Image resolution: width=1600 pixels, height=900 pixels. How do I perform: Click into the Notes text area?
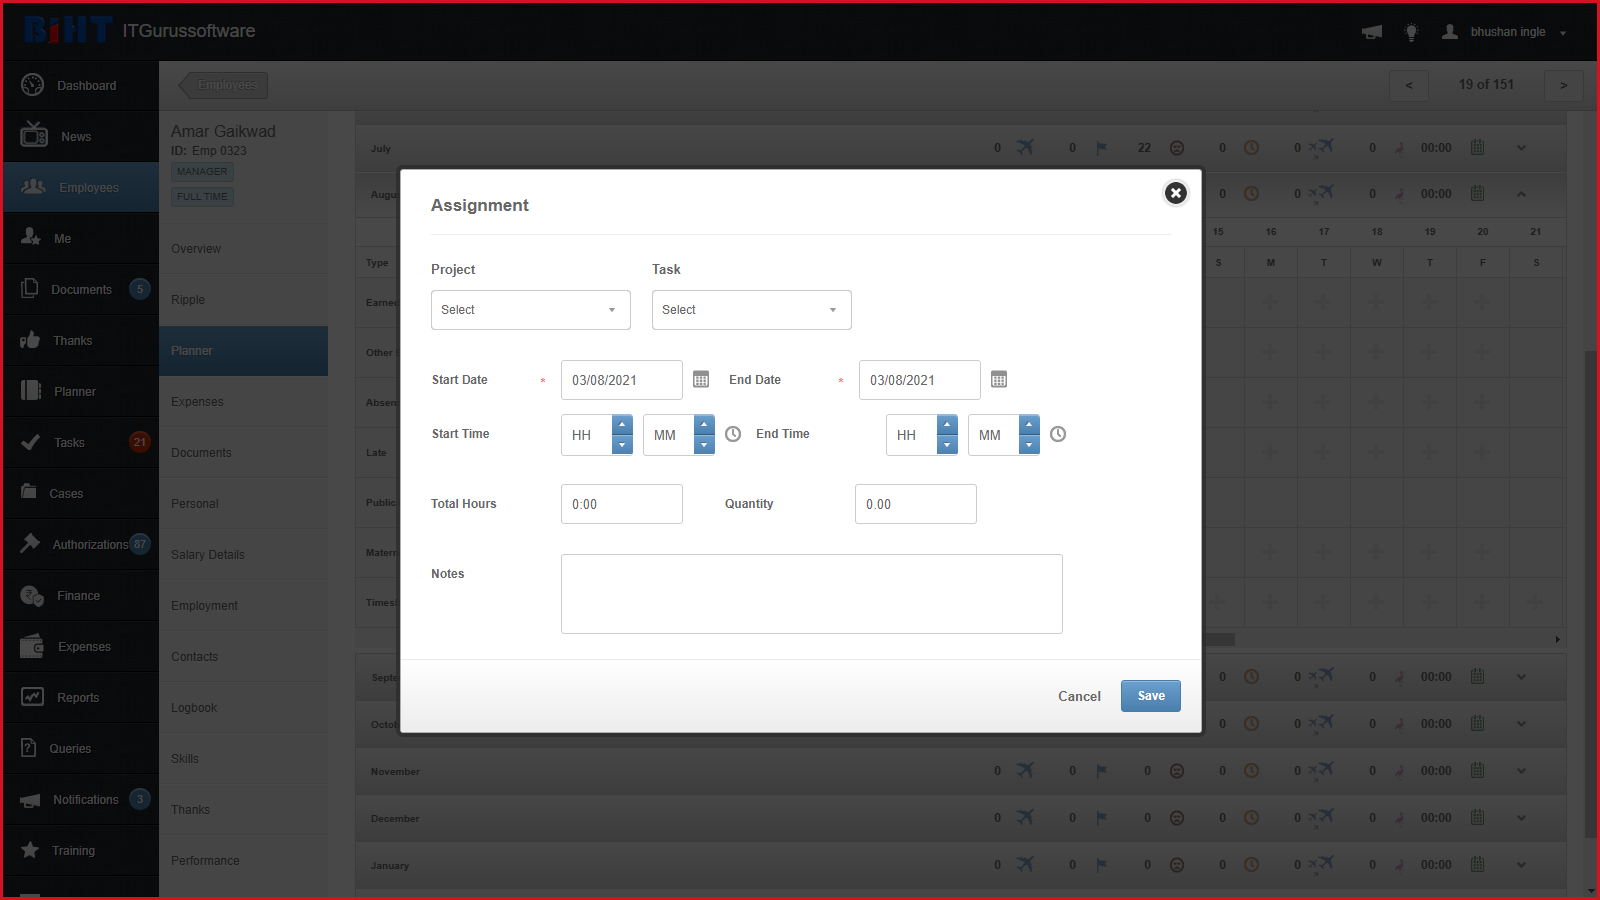(812, 594)
